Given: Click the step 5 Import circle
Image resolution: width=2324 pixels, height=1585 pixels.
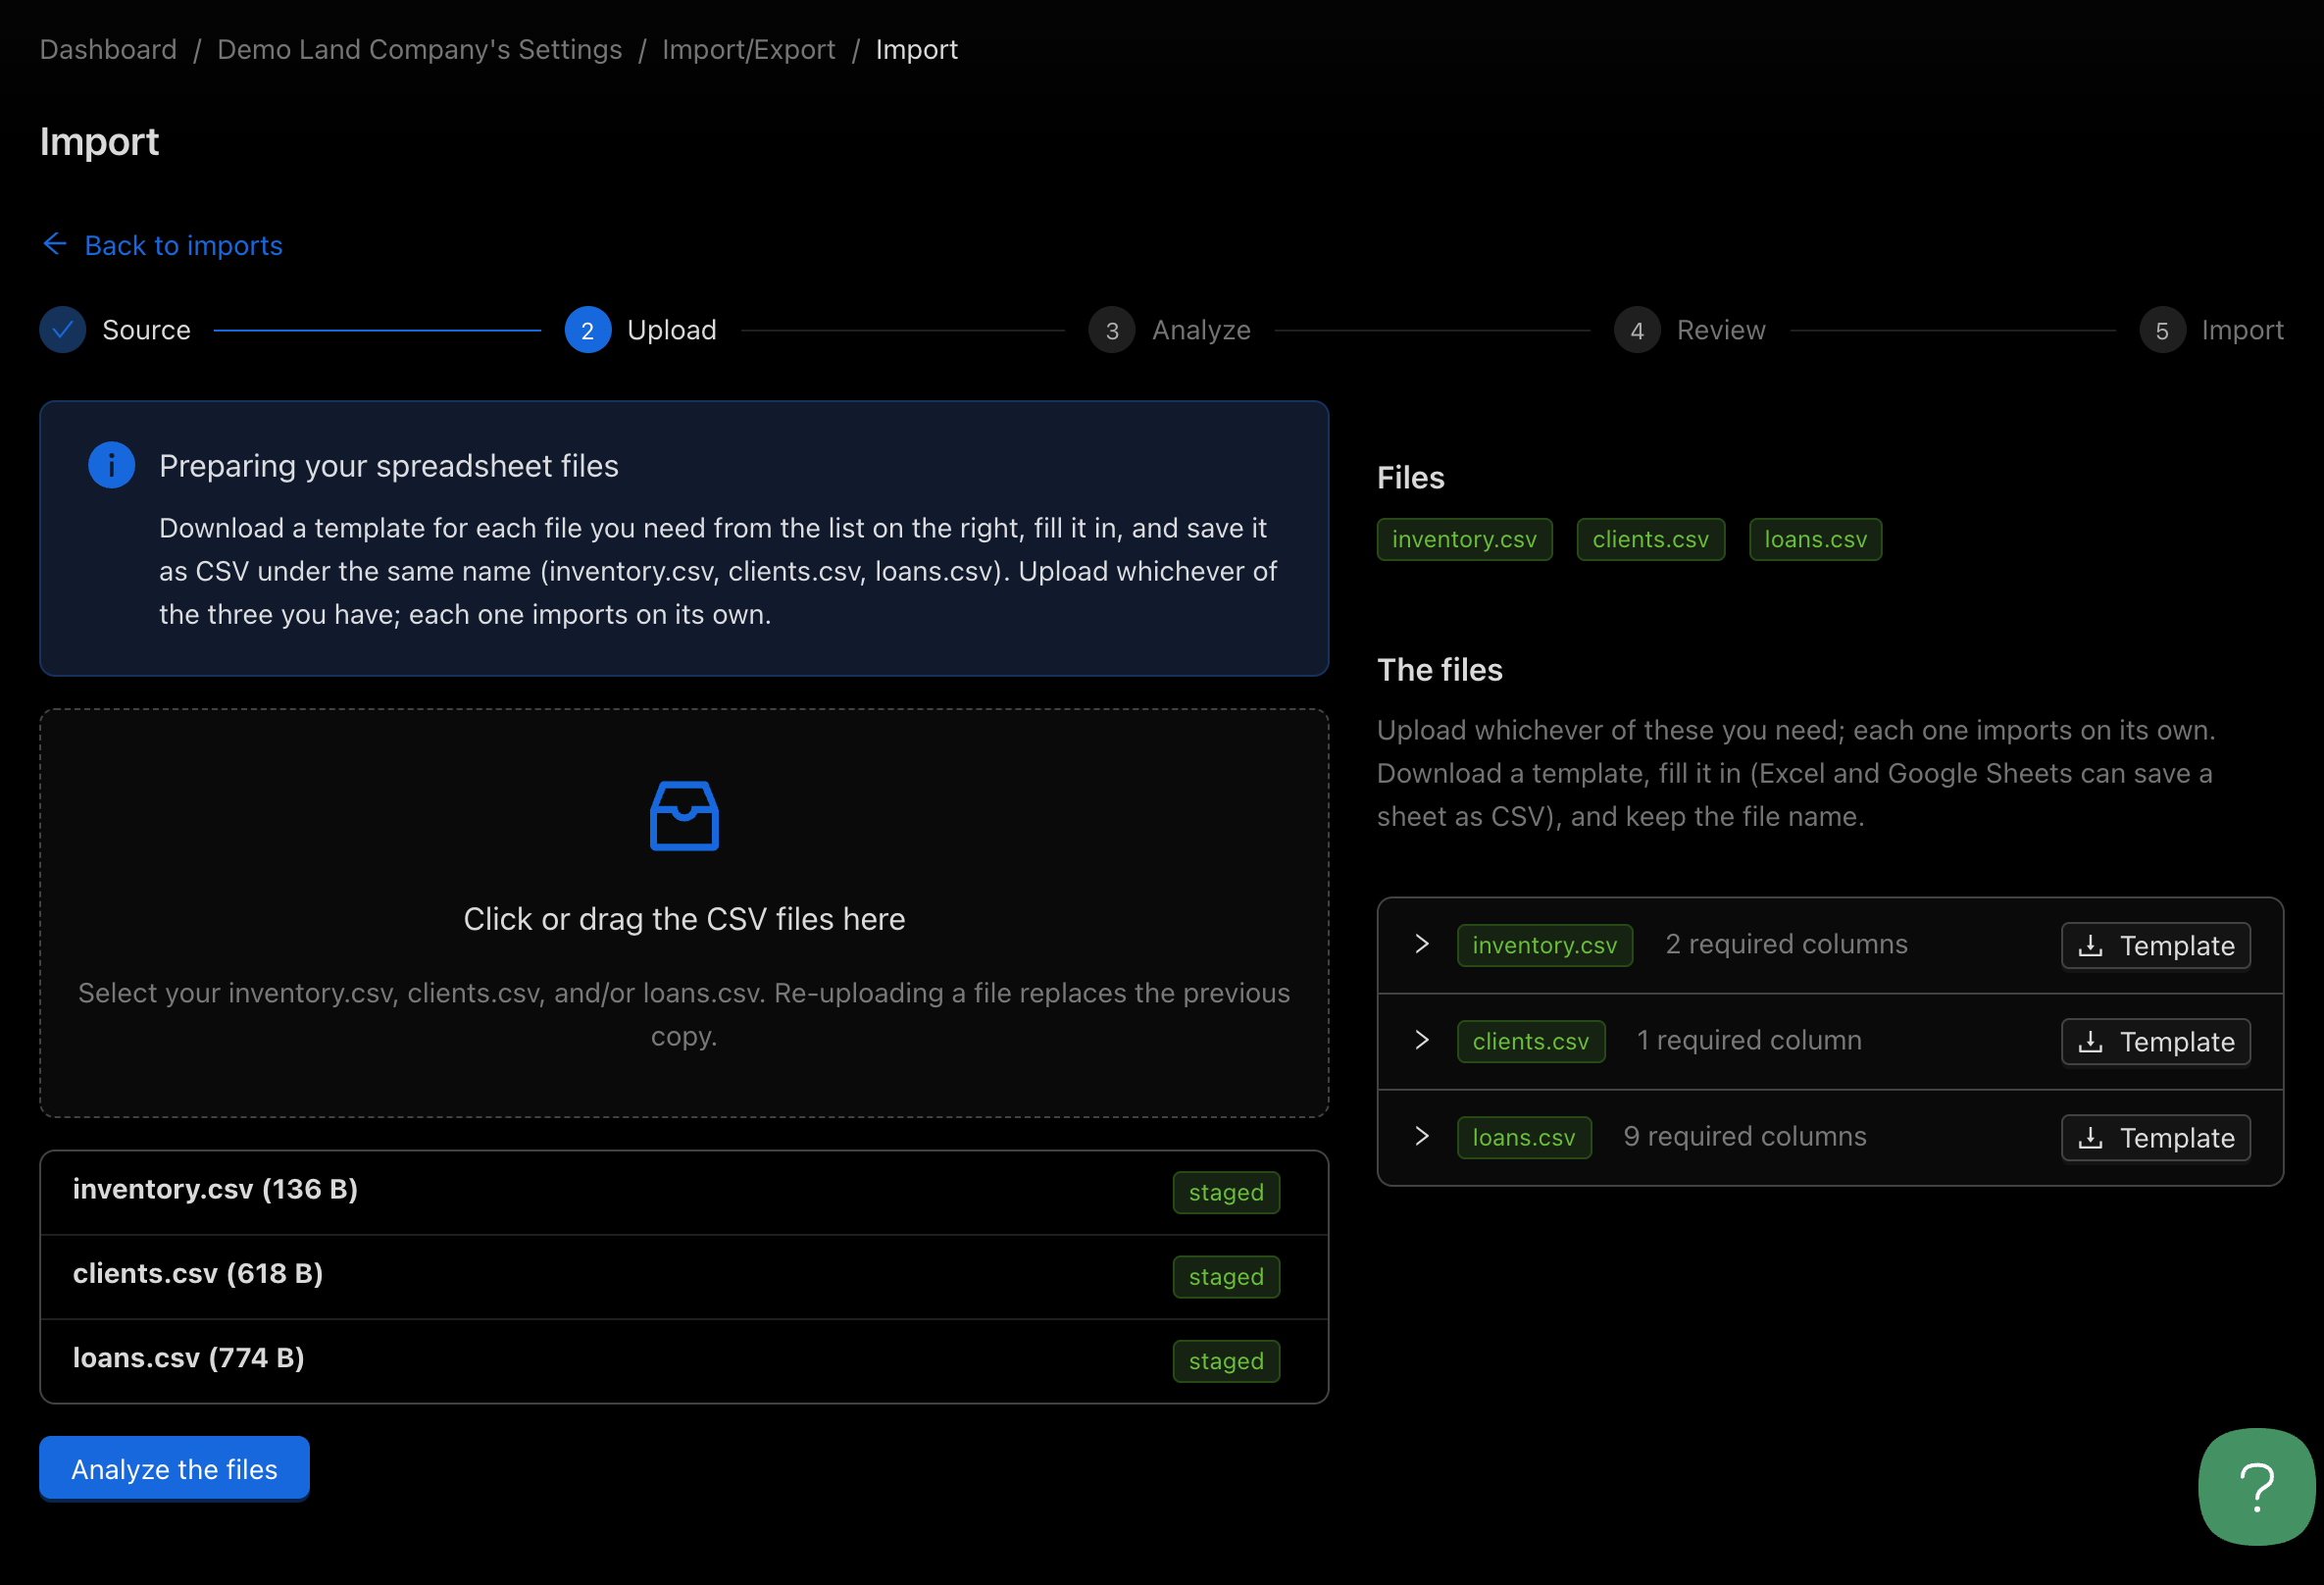Looking at the screenshot, I should 2162,330.
